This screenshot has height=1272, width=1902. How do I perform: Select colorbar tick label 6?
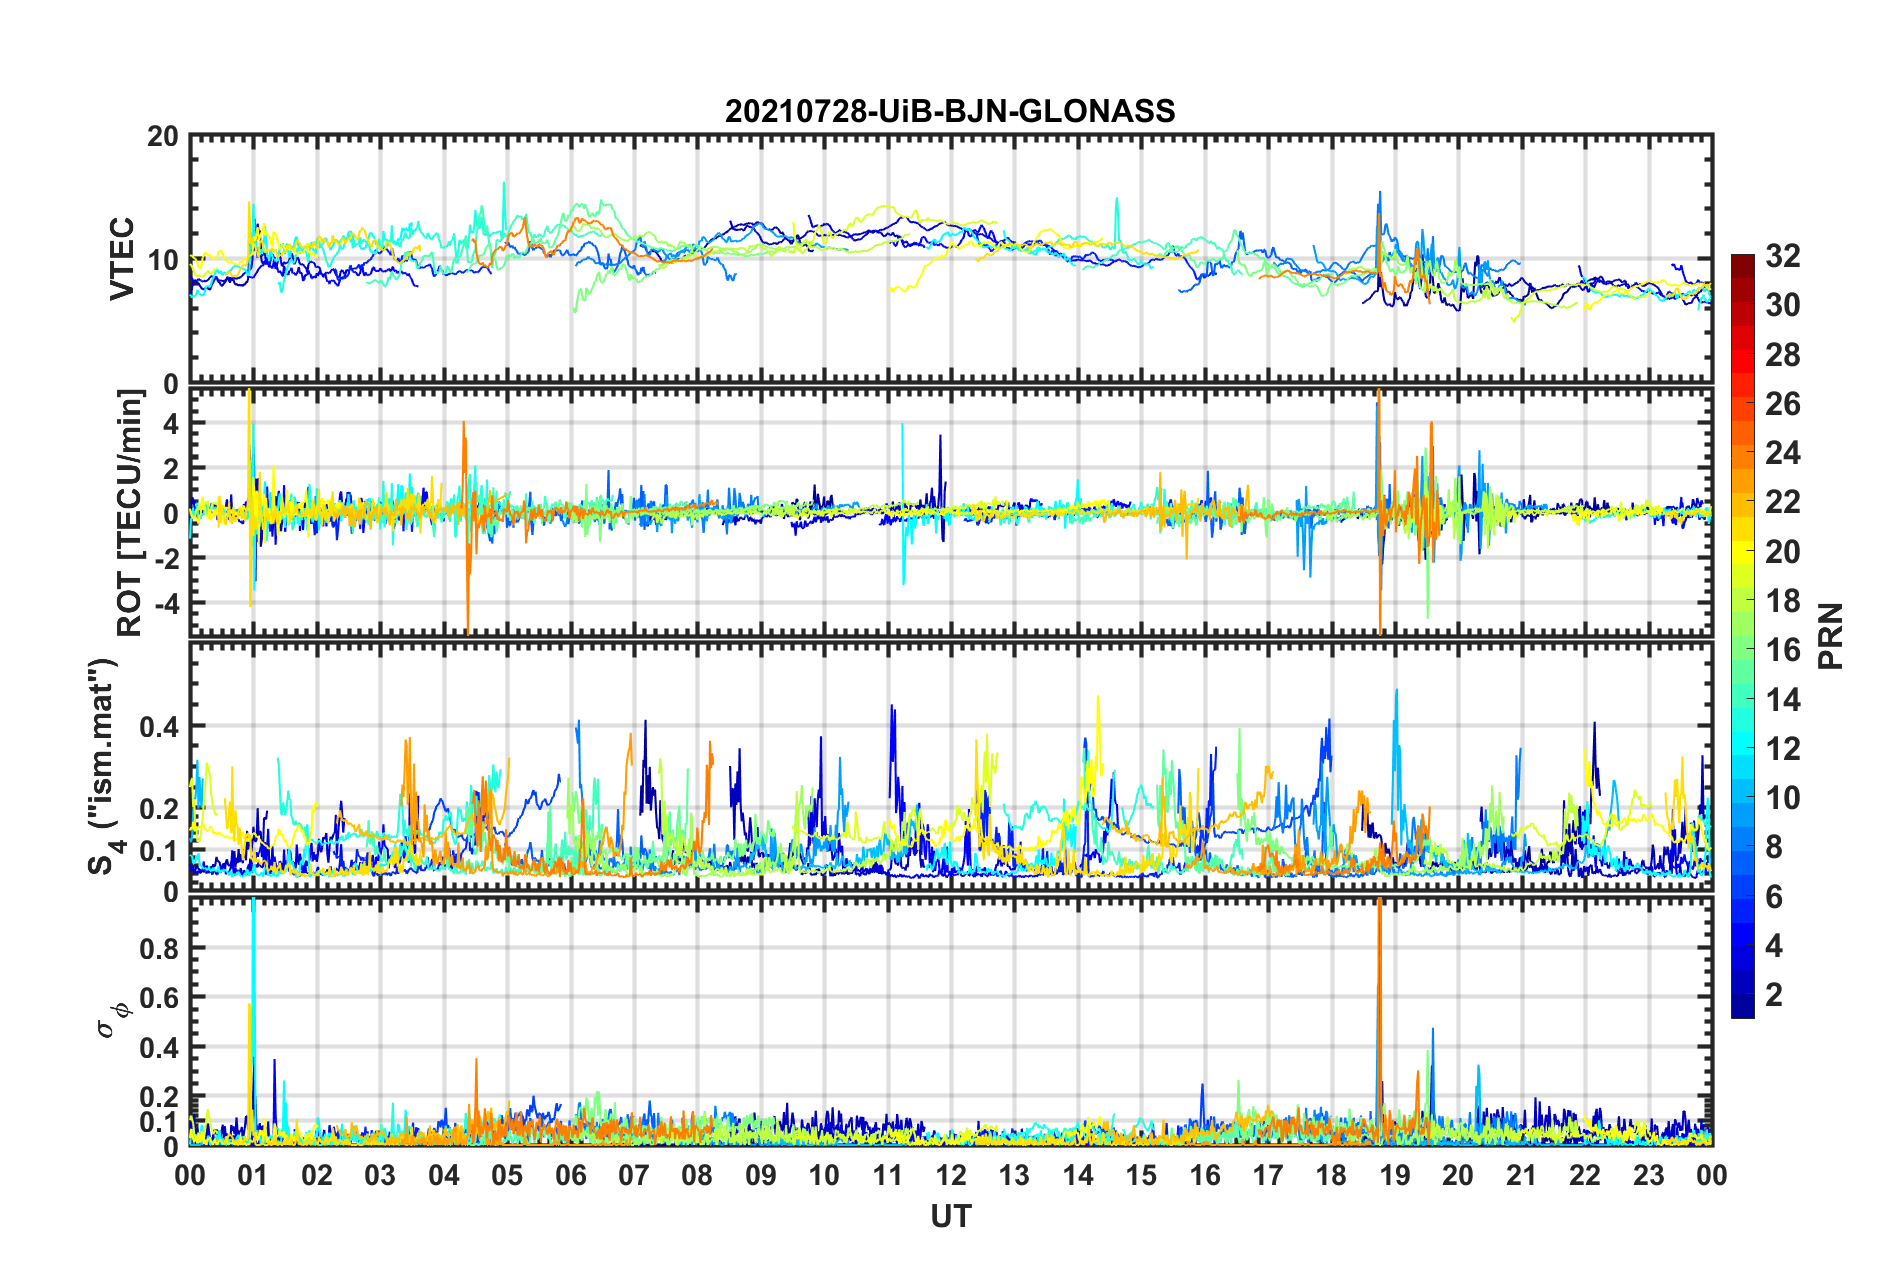pyautogui.click(x=1775, y=897)
